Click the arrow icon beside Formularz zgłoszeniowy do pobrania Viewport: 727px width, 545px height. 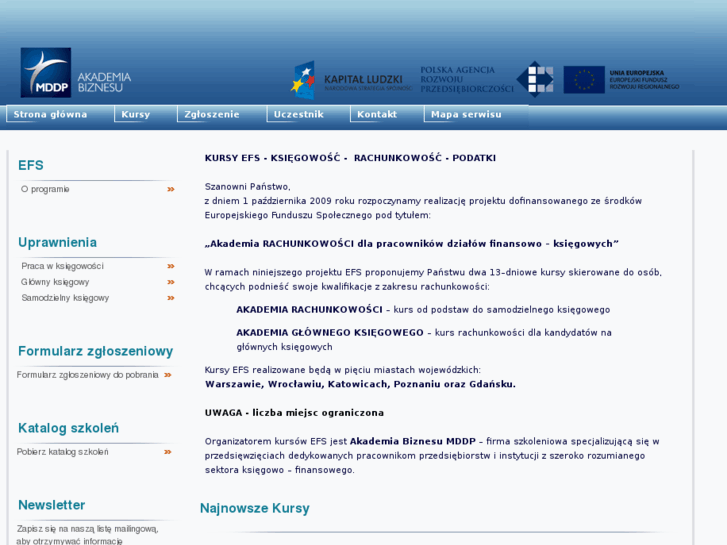click(168, 375)
